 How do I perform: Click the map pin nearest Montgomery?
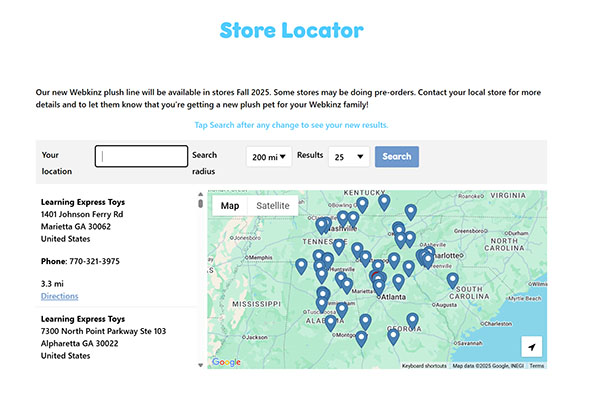coord(361,339)
